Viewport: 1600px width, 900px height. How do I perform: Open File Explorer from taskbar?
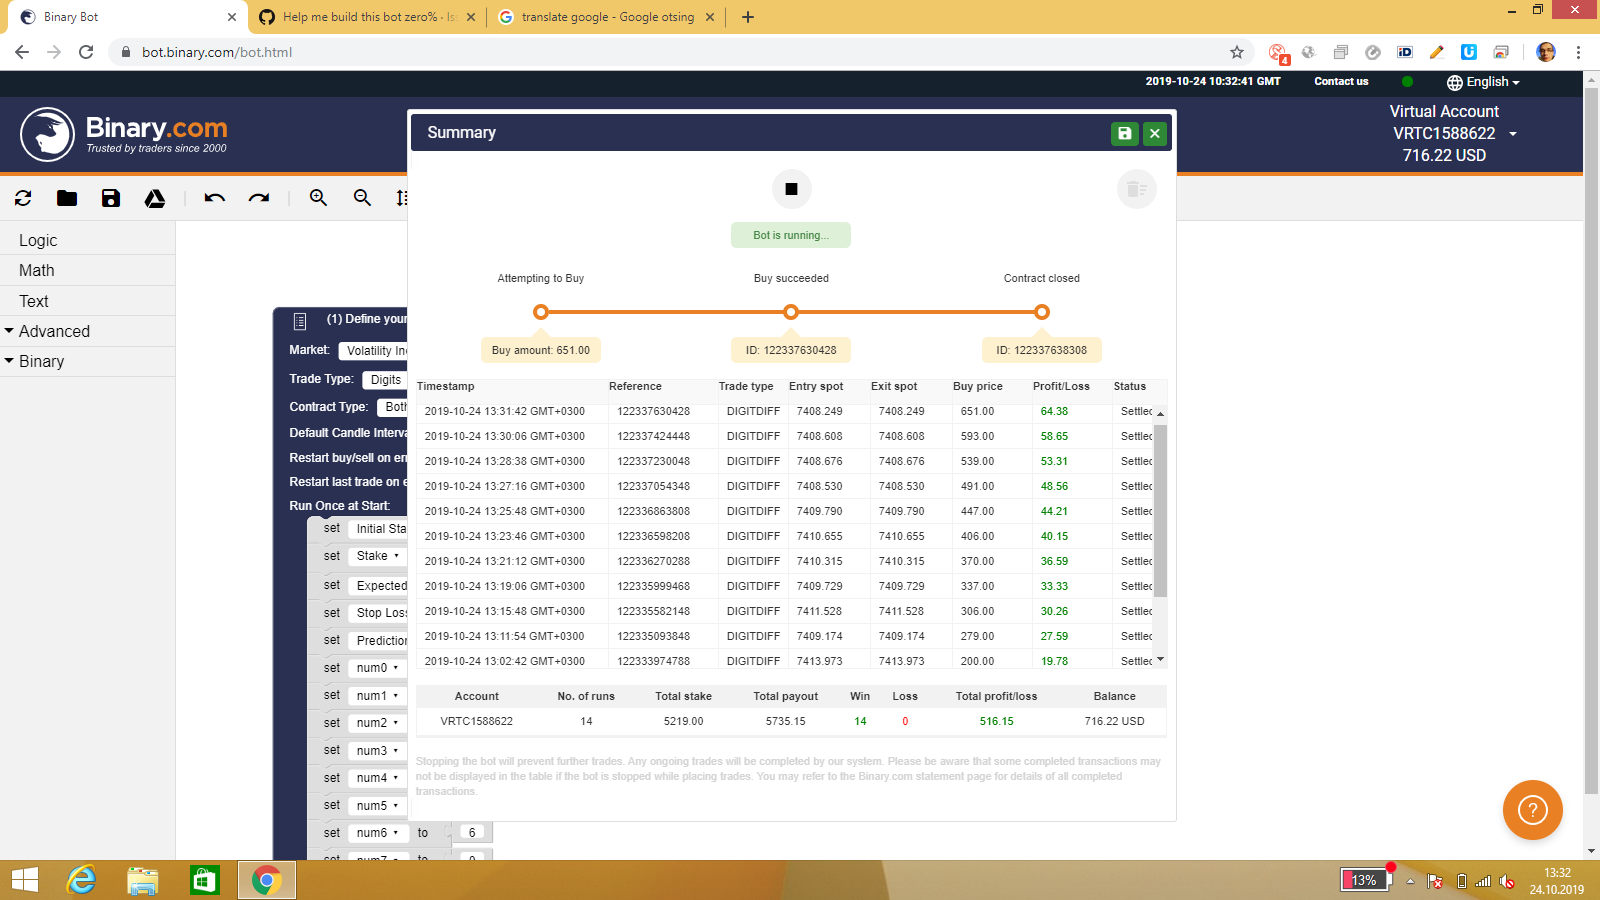(143, 880)
